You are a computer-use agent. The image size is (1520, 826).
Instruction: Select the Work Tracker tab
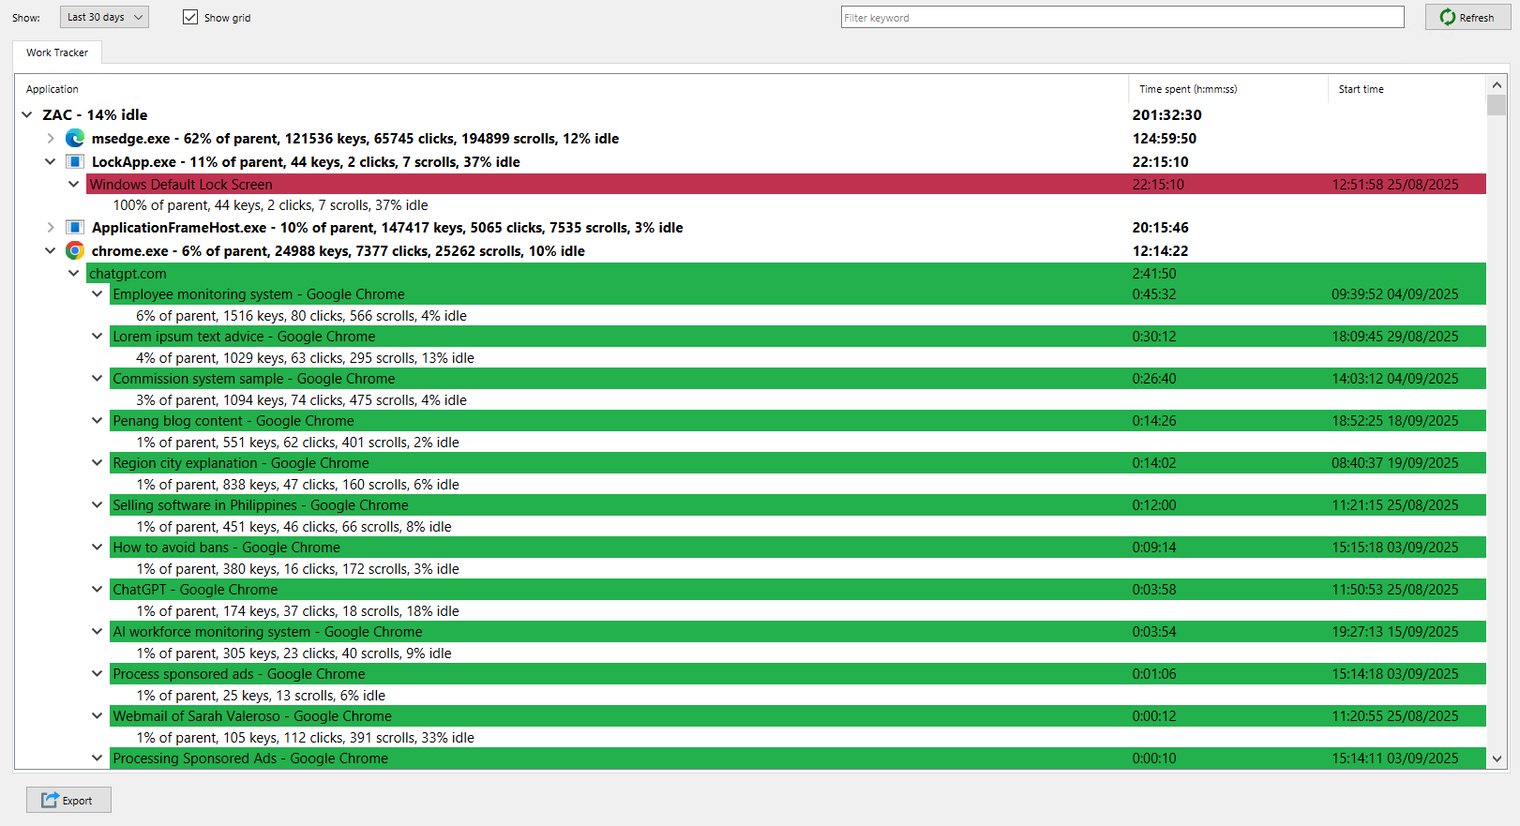[57, 53]
